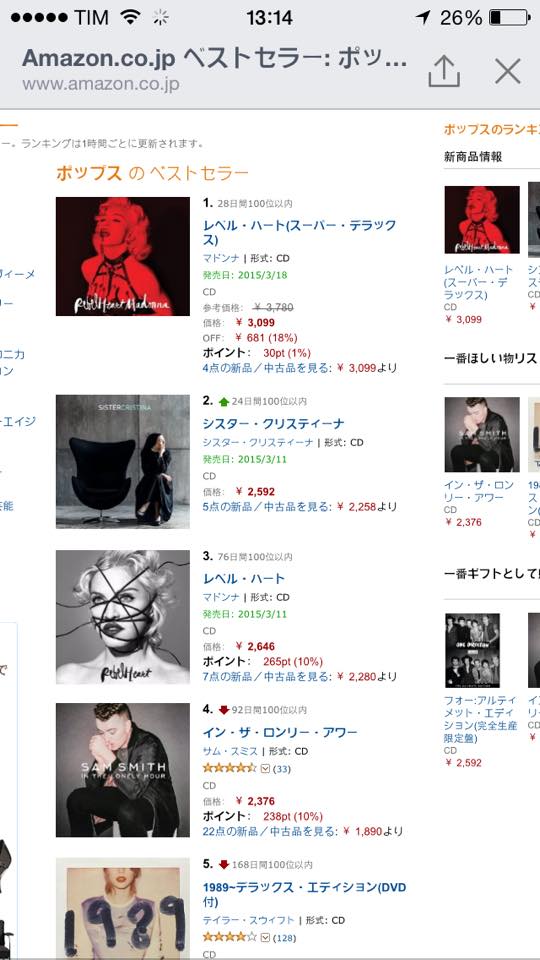The width and height of the screenshot is (540, 960).
Task: Open the 33 reviews link for Sam Smith
Action: tap(282, 768)
